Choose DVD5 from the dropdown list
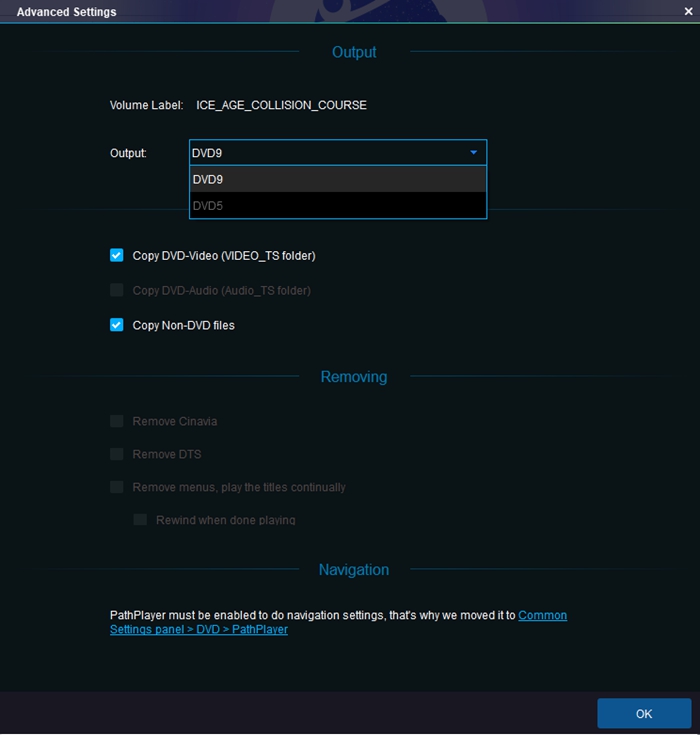This screenshot has height=735, width=700. tap(338, 206)
